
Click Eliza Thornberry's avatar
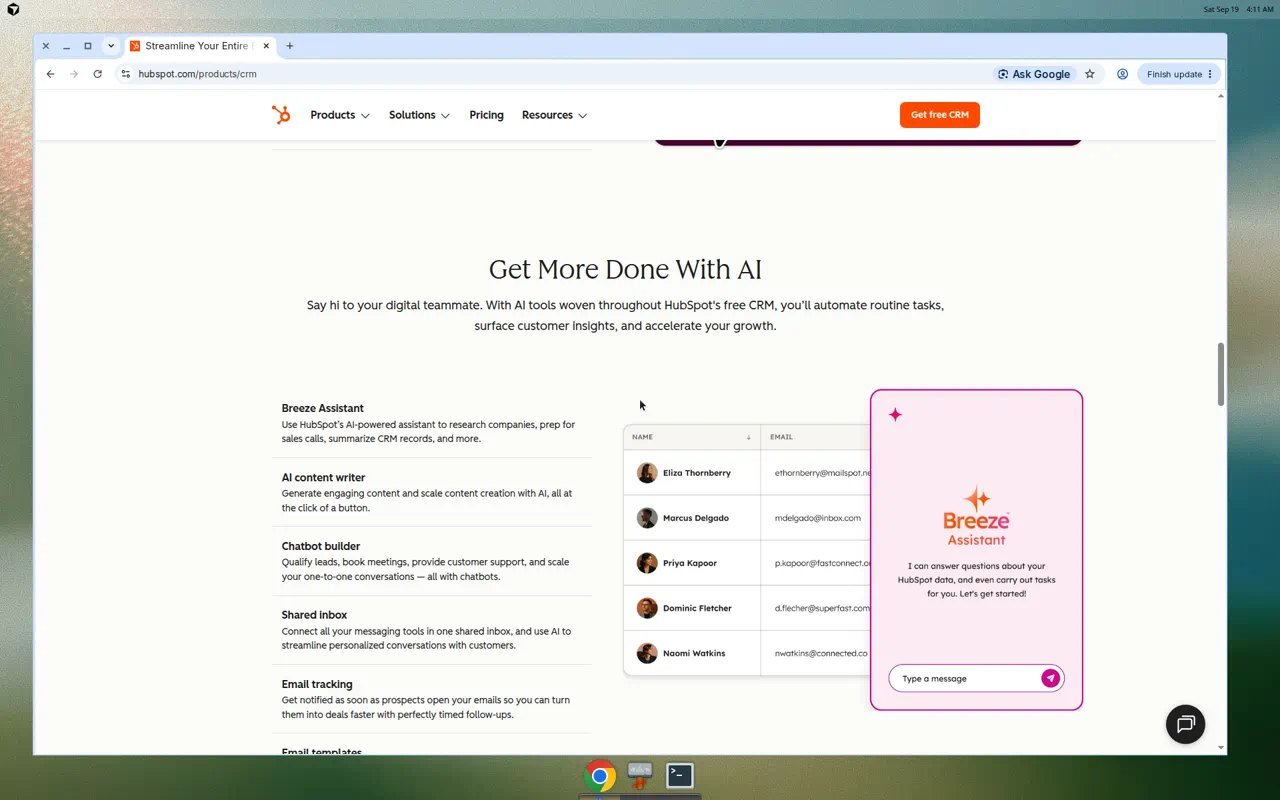click(x=647, y=473)
